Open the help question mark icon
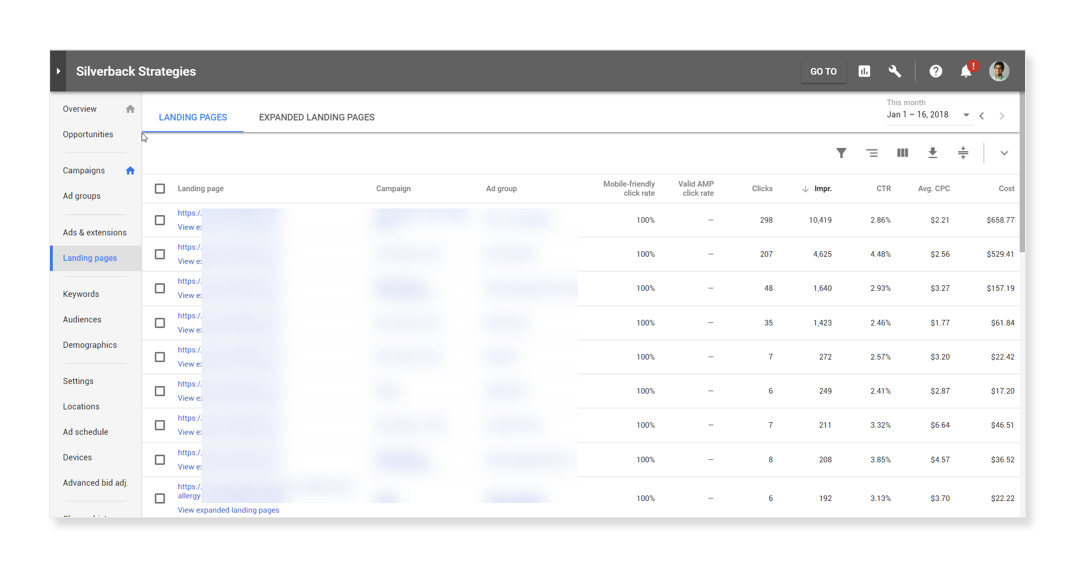Viewport: 1075px width, 567px height. pyautogui.click(x=936, y=71)
